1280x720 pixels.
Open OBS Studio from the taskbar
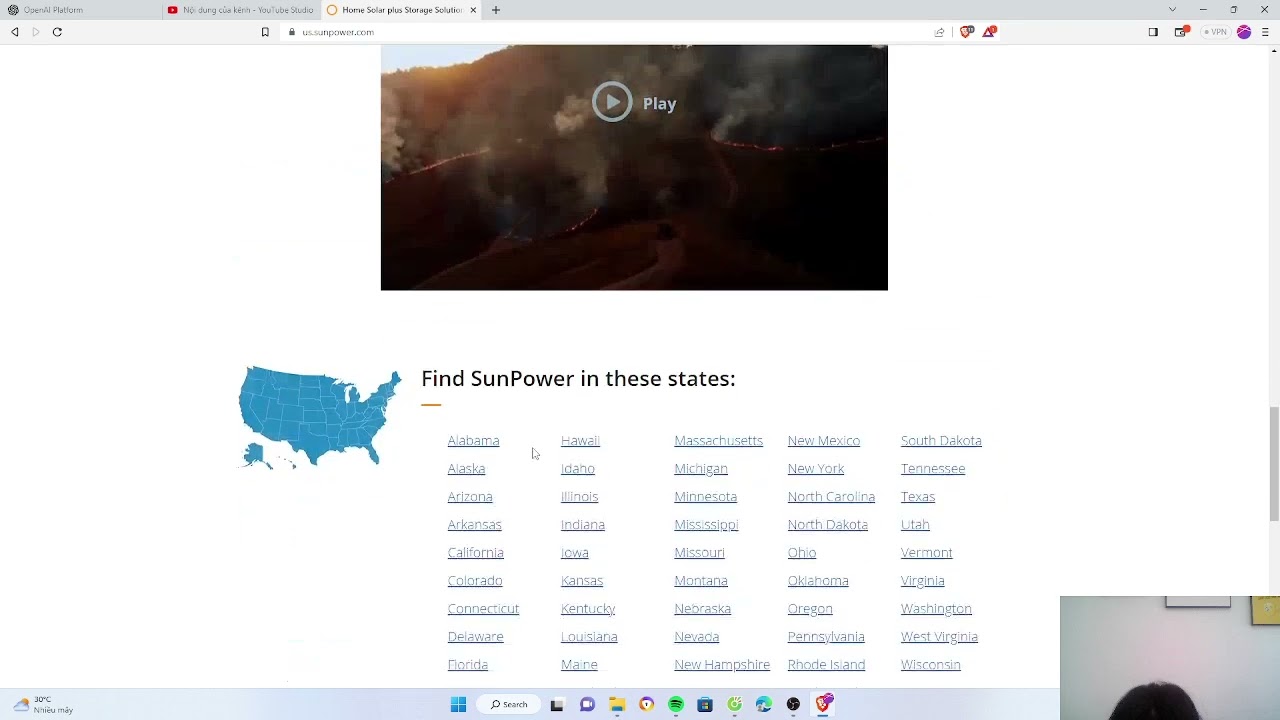coord(793,704)
